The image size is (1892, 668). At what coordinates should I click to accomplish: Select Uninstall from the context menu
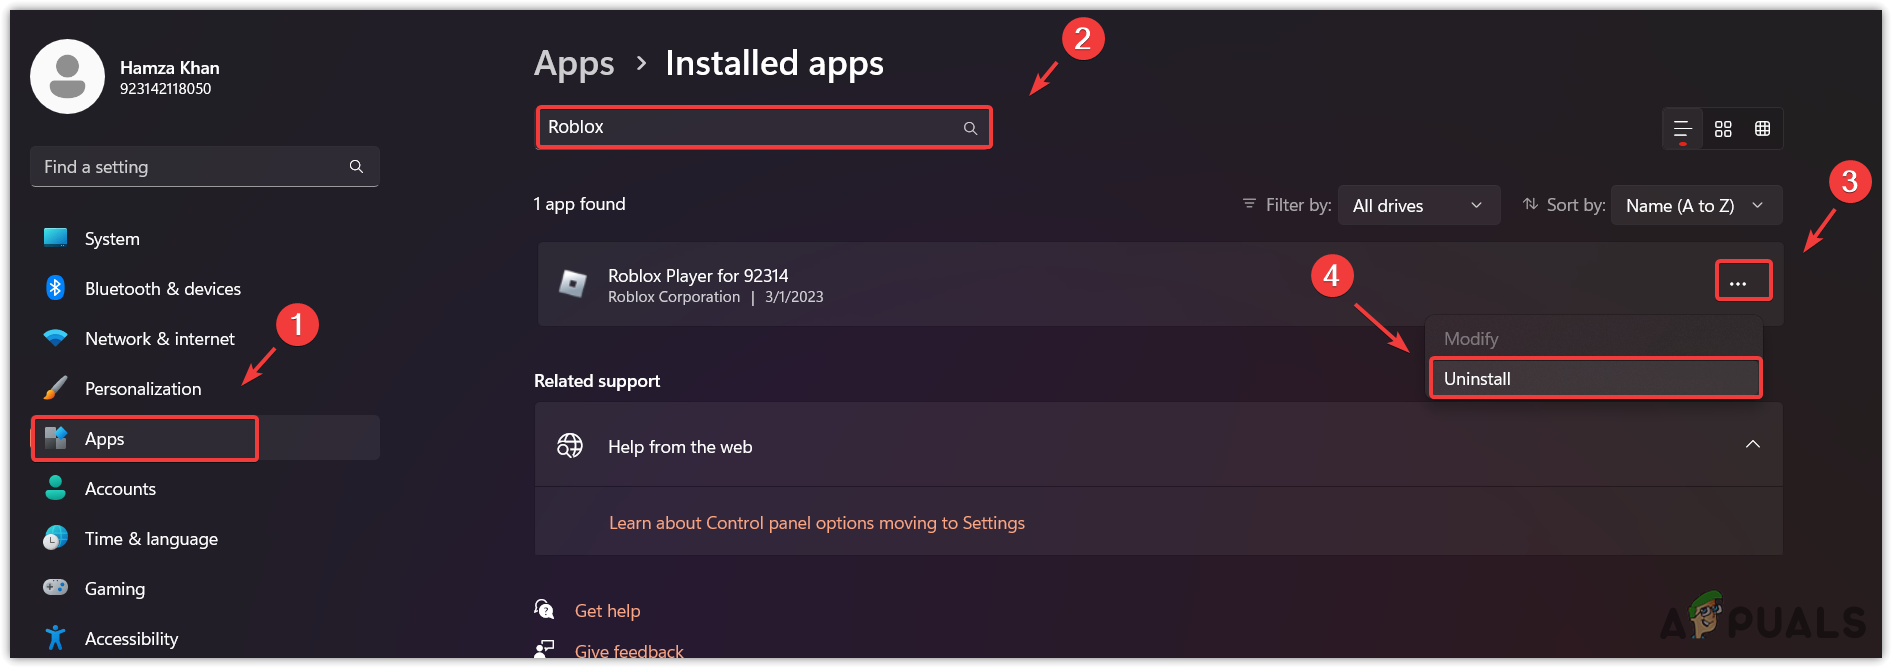[1594, 378]
